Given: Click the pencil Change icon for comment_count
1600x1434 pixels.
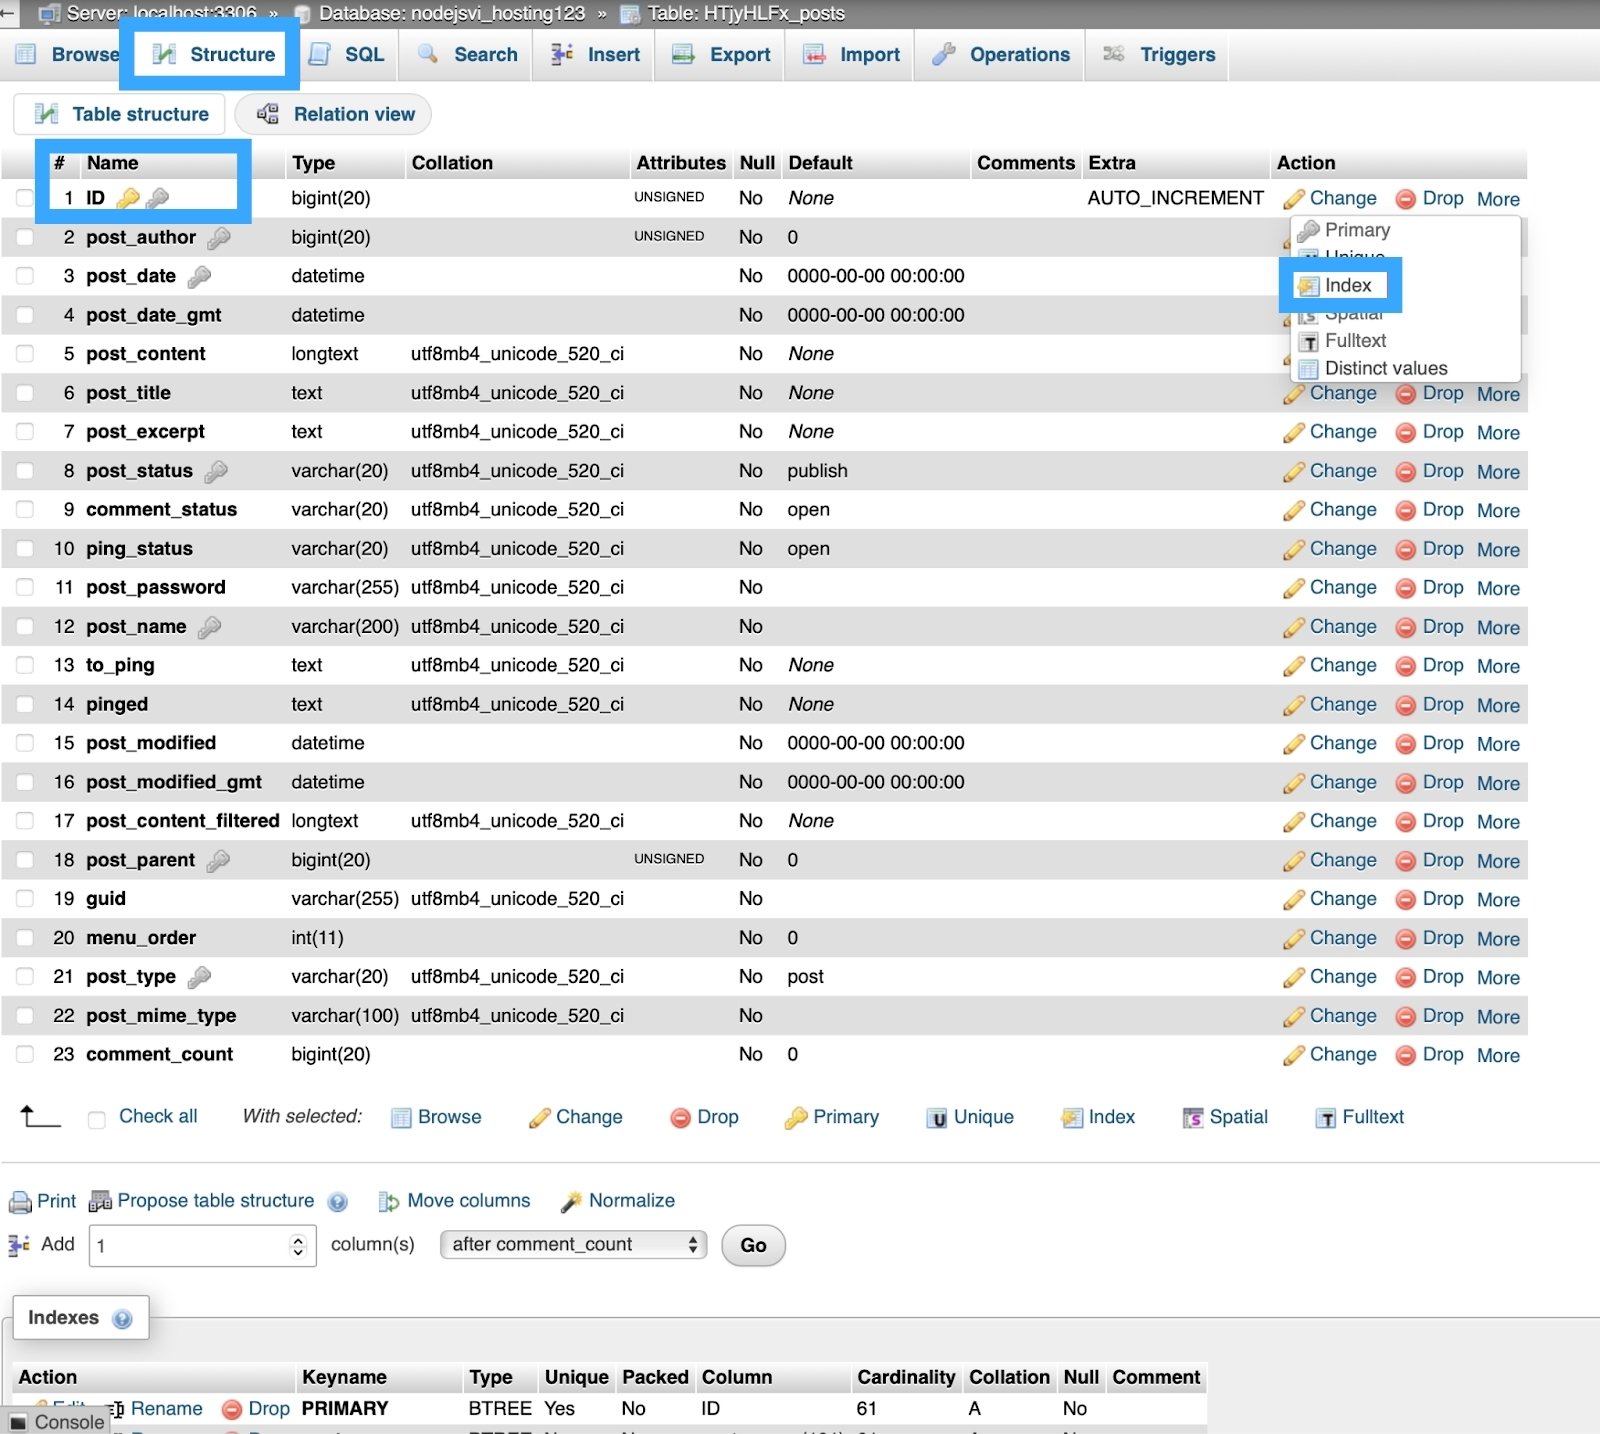Looking at the screenshot, I should [x=1294, y=1055].
